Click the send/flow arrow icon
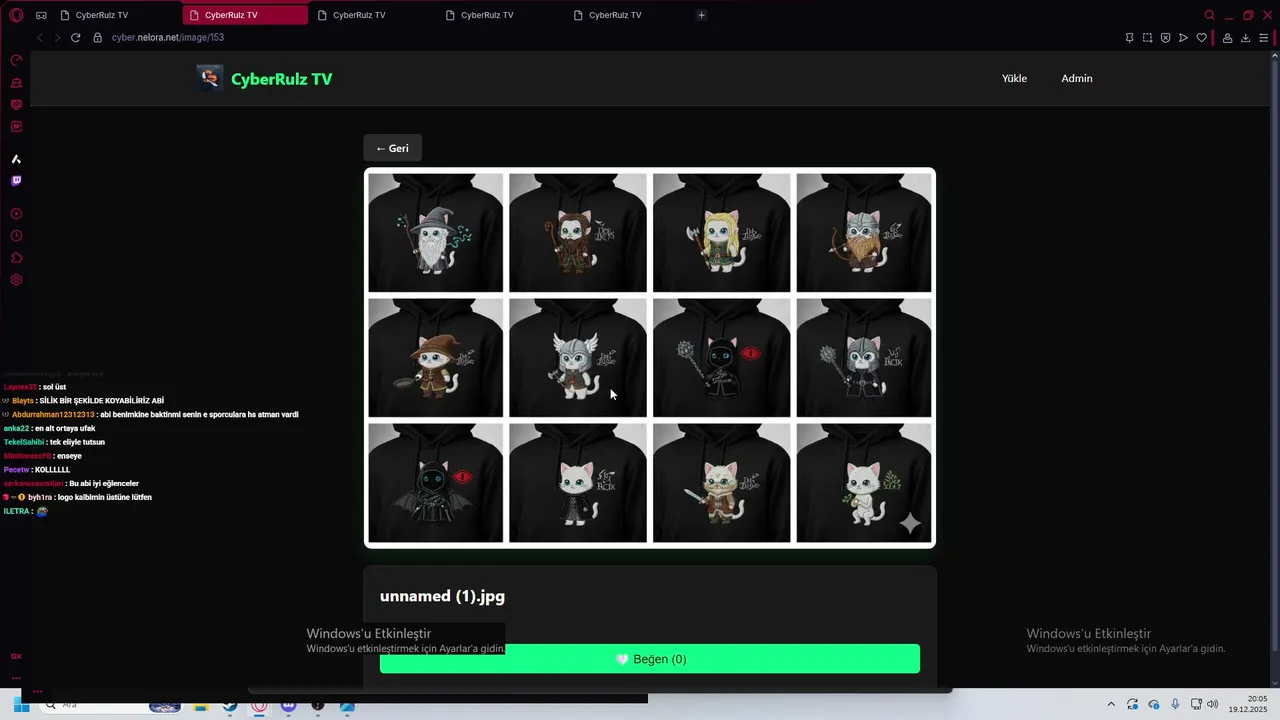The height and width of the screenshot is (720, 1280). coord(1184,38)
